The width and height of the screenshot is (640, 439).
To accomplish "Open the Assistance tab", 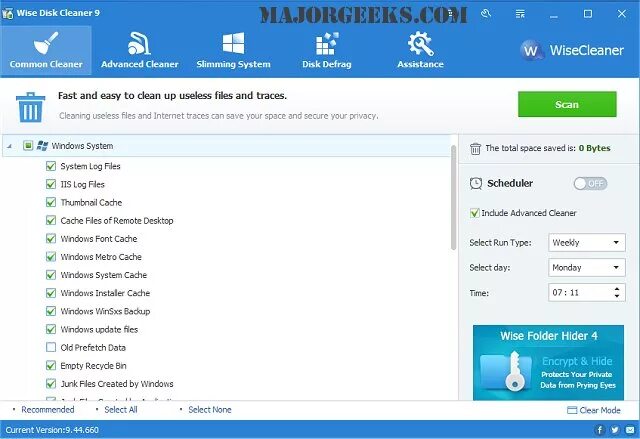I will (x=420, y=51).
